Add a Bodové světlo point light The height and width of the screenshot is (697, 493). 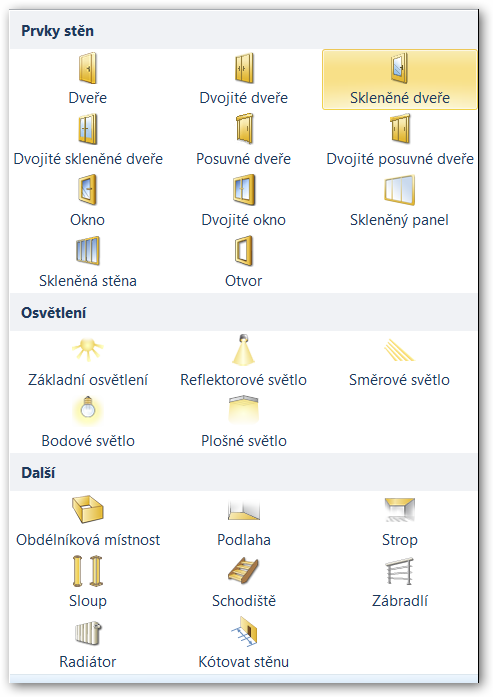[88, 422]
